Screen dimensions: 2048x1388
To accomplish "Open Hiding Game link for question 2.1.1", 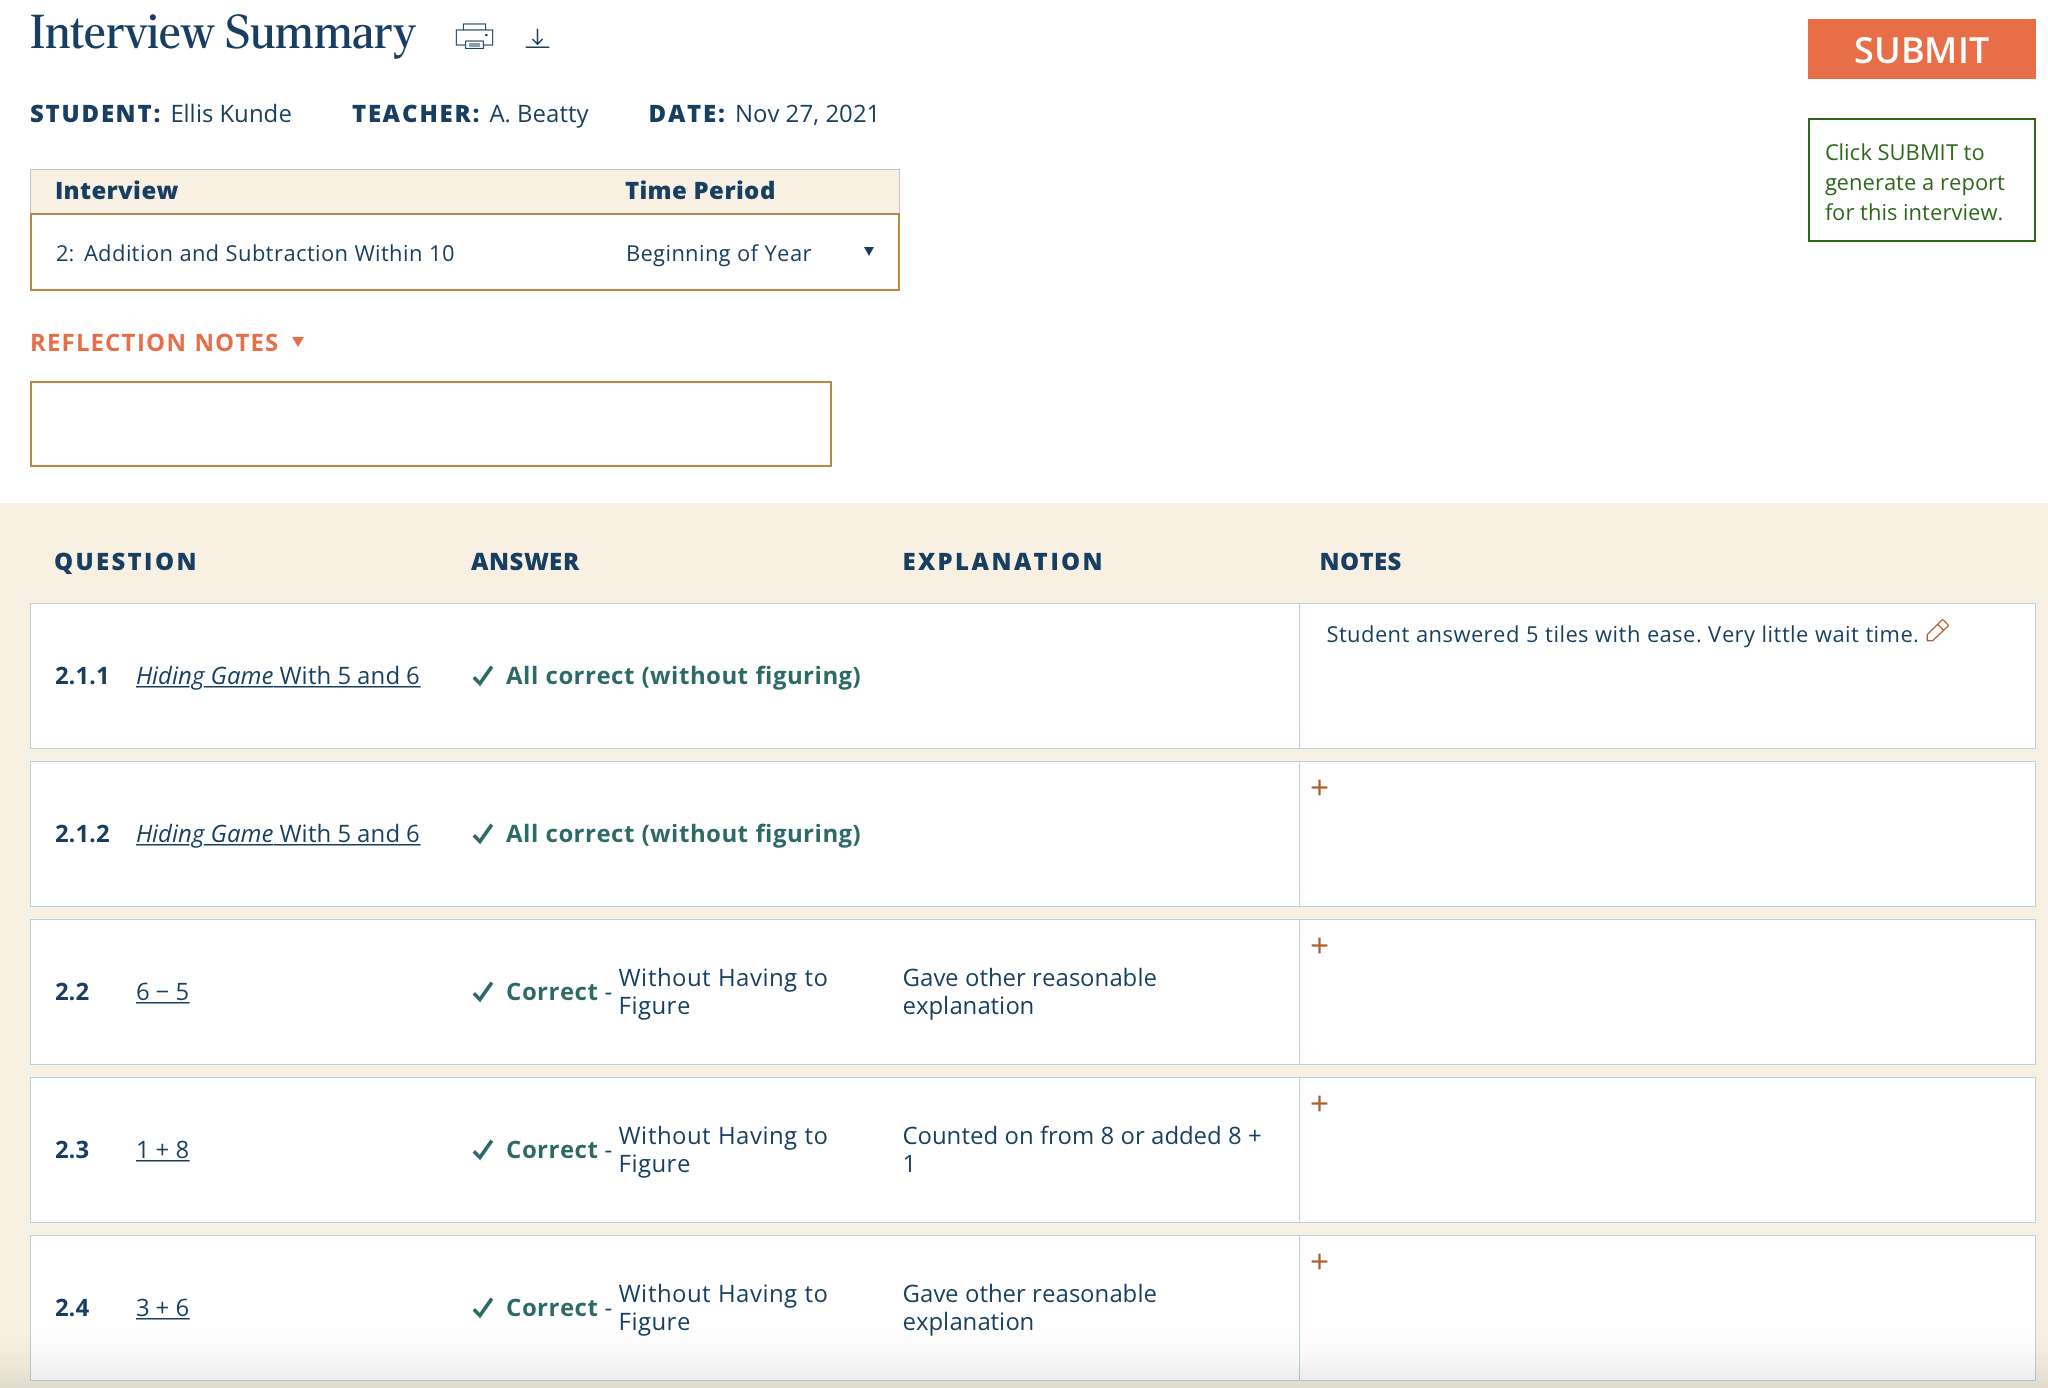I will click(x=278, y=675).
